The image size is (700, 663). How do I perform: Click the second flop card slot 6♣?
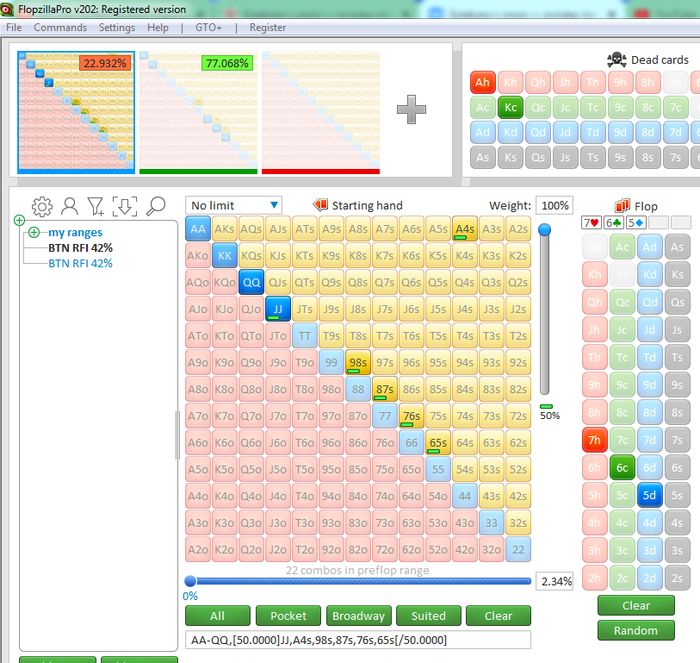tap(613, 222)
